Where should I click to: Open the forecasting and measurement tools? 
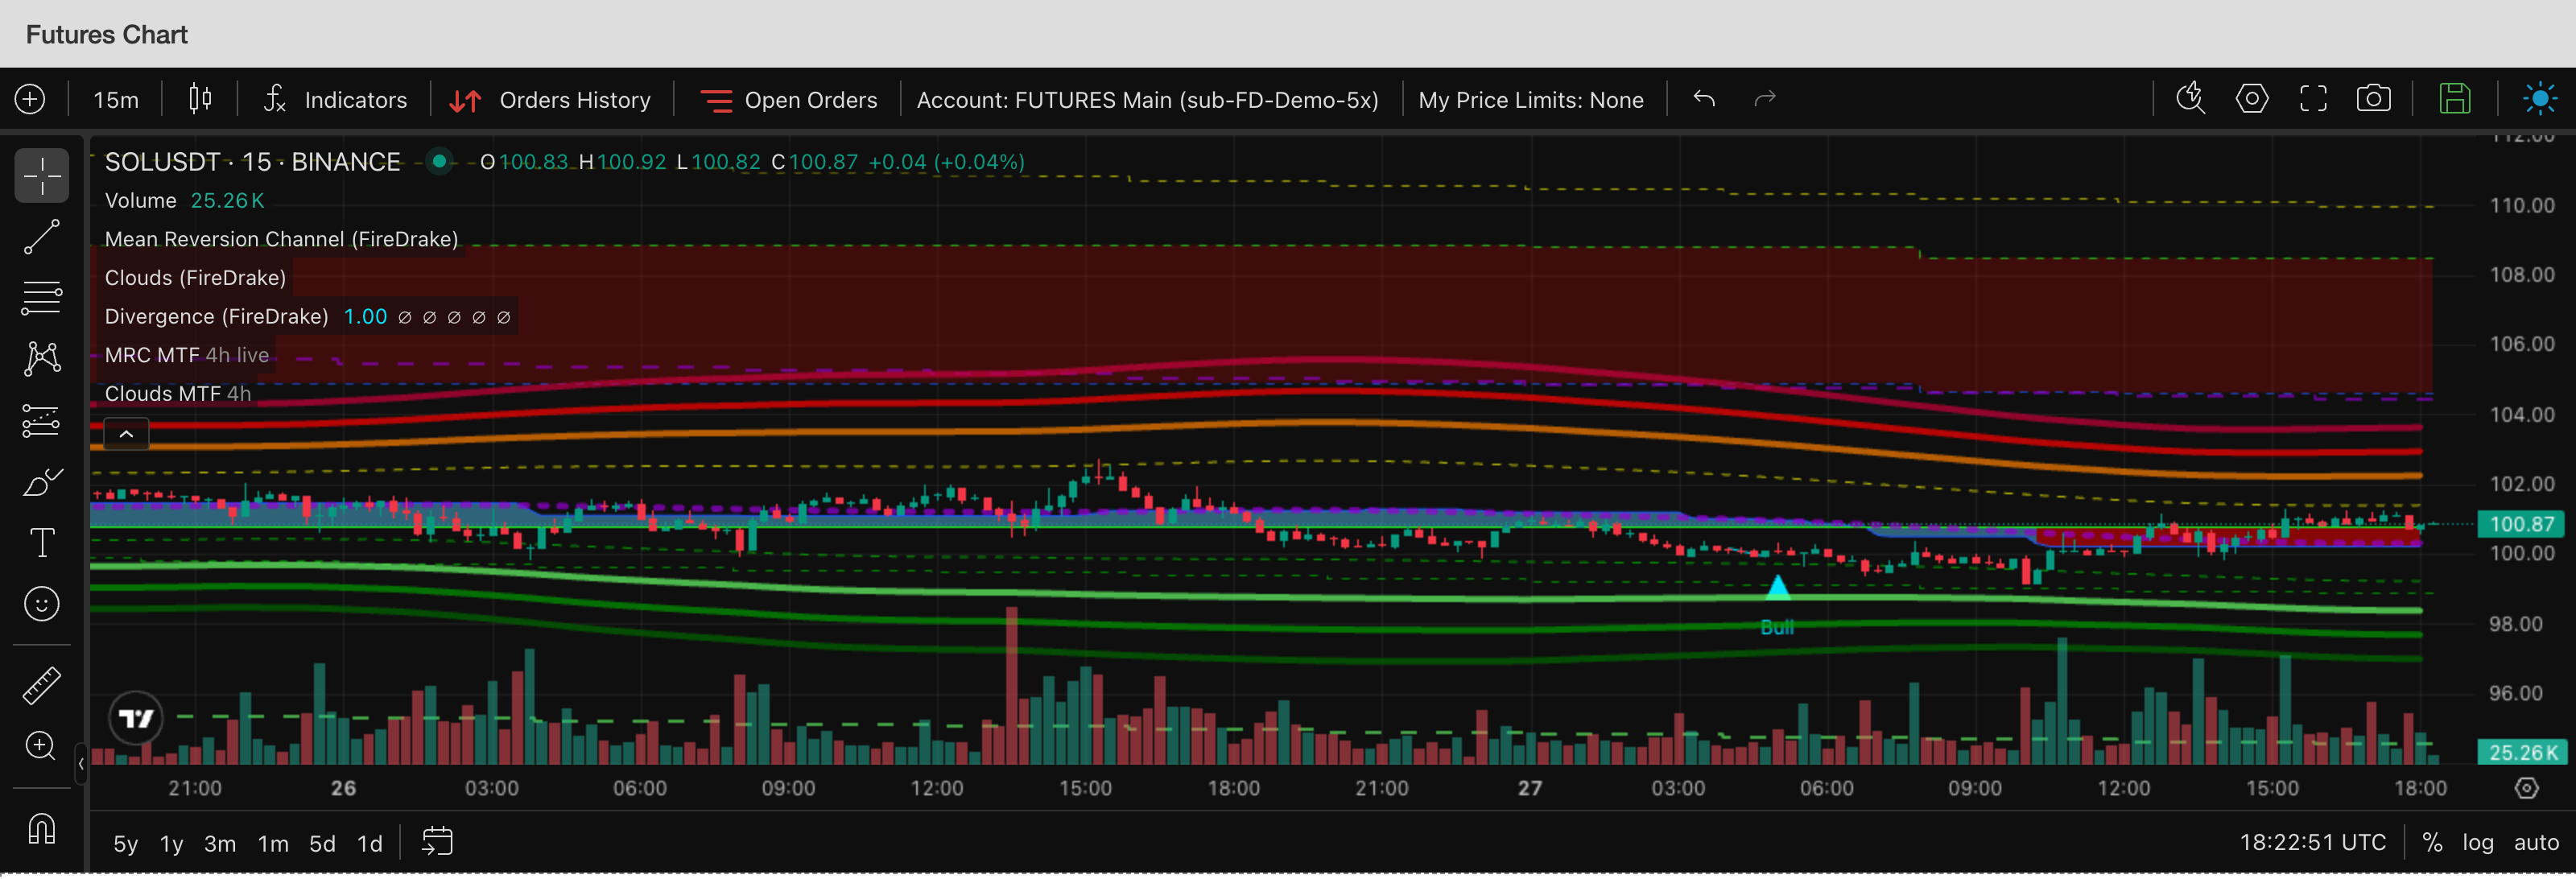pyautogui.click(x=42, y=421)
